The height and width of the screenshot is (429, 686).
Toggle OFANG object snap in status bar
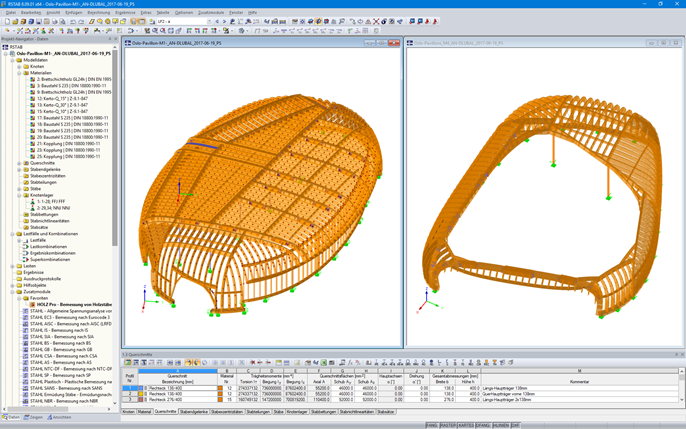pyautogui.click(x=483, y=425)
